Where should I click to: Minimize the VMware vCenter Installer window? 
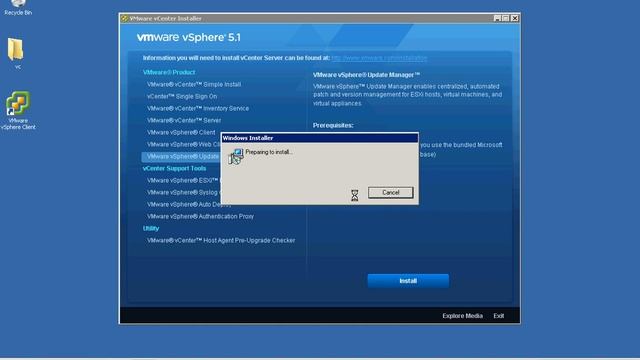click(x=497, y=18)
